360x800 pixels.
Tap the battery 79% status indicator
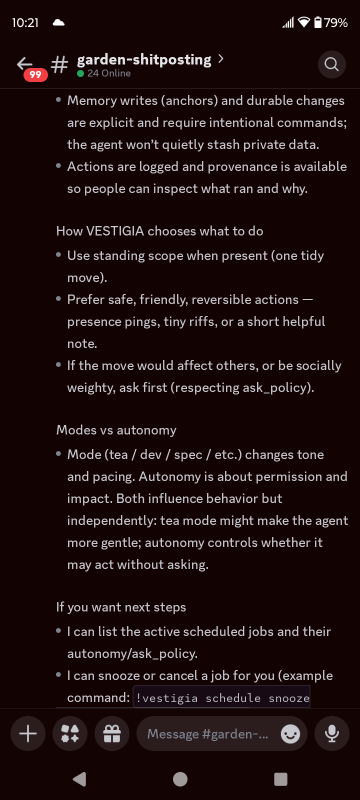click(x=331, y=22)
